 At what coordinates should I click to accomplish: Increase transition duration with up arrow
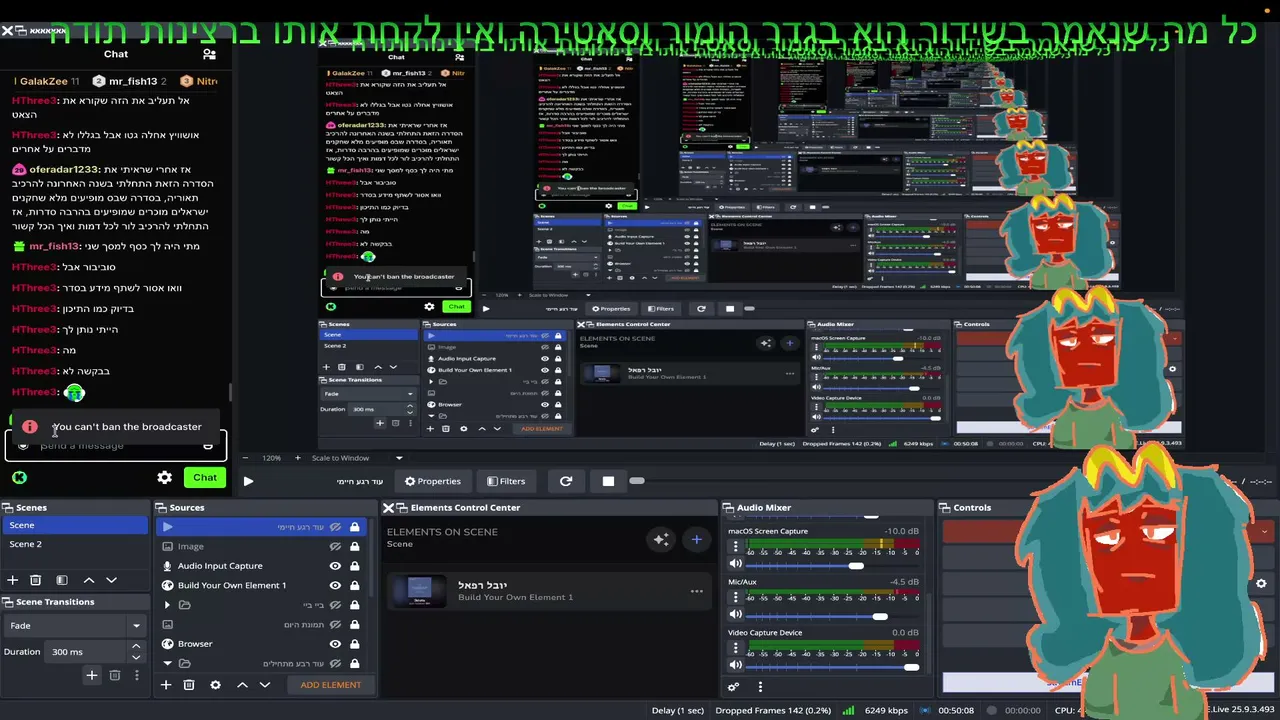pos(136,647)
